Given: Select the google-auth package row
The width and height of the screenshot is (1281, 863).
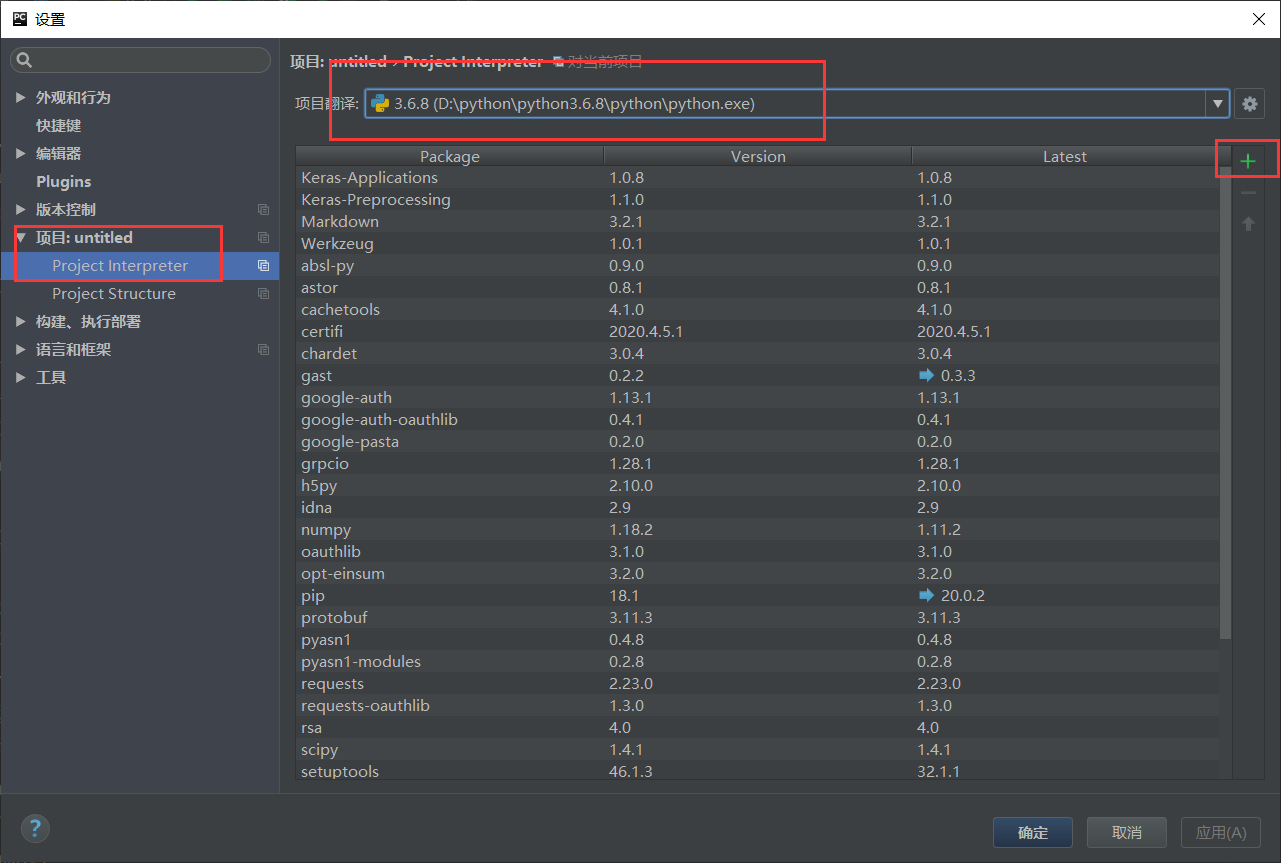Looking at the screenshot, I should (757, 398).
